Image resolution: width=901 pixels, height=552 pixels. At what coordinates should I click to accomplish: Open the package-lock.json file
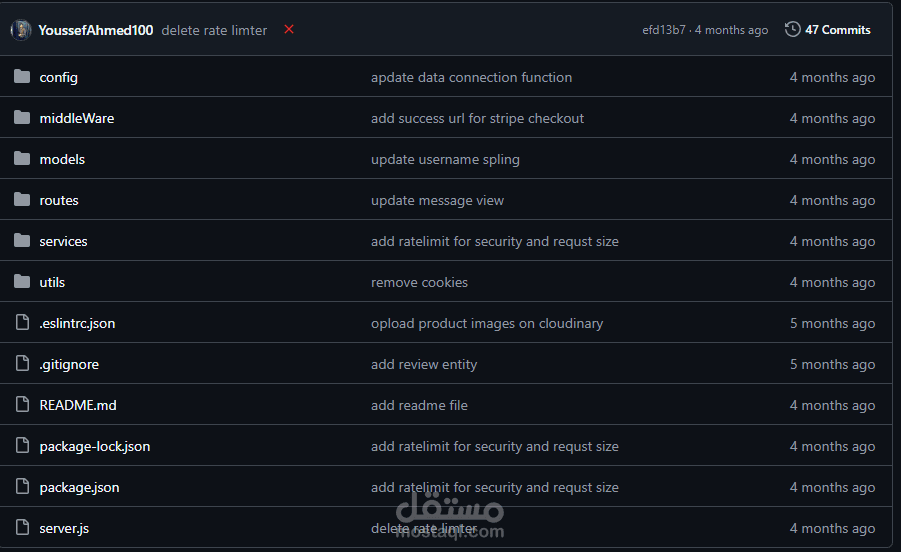(95, 446)
